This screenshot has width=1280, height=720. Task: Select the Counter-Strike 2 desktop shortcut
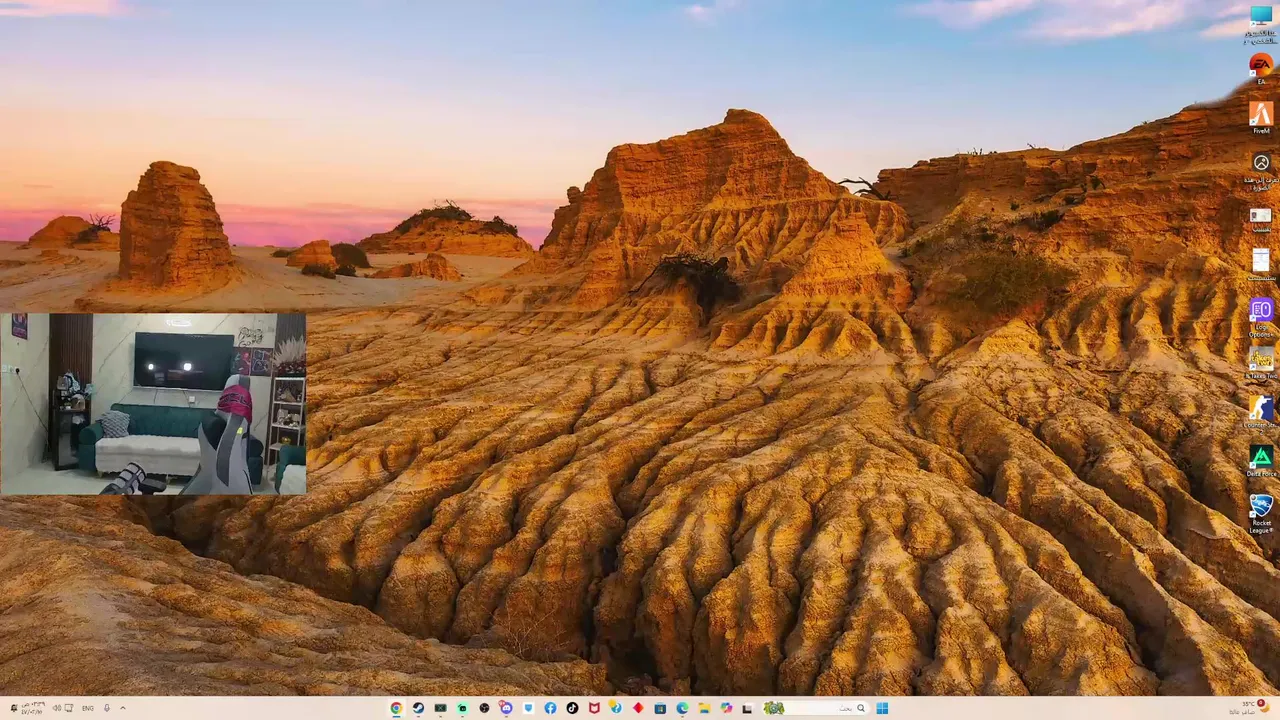pyautogui.click(x=1261, y=413)
